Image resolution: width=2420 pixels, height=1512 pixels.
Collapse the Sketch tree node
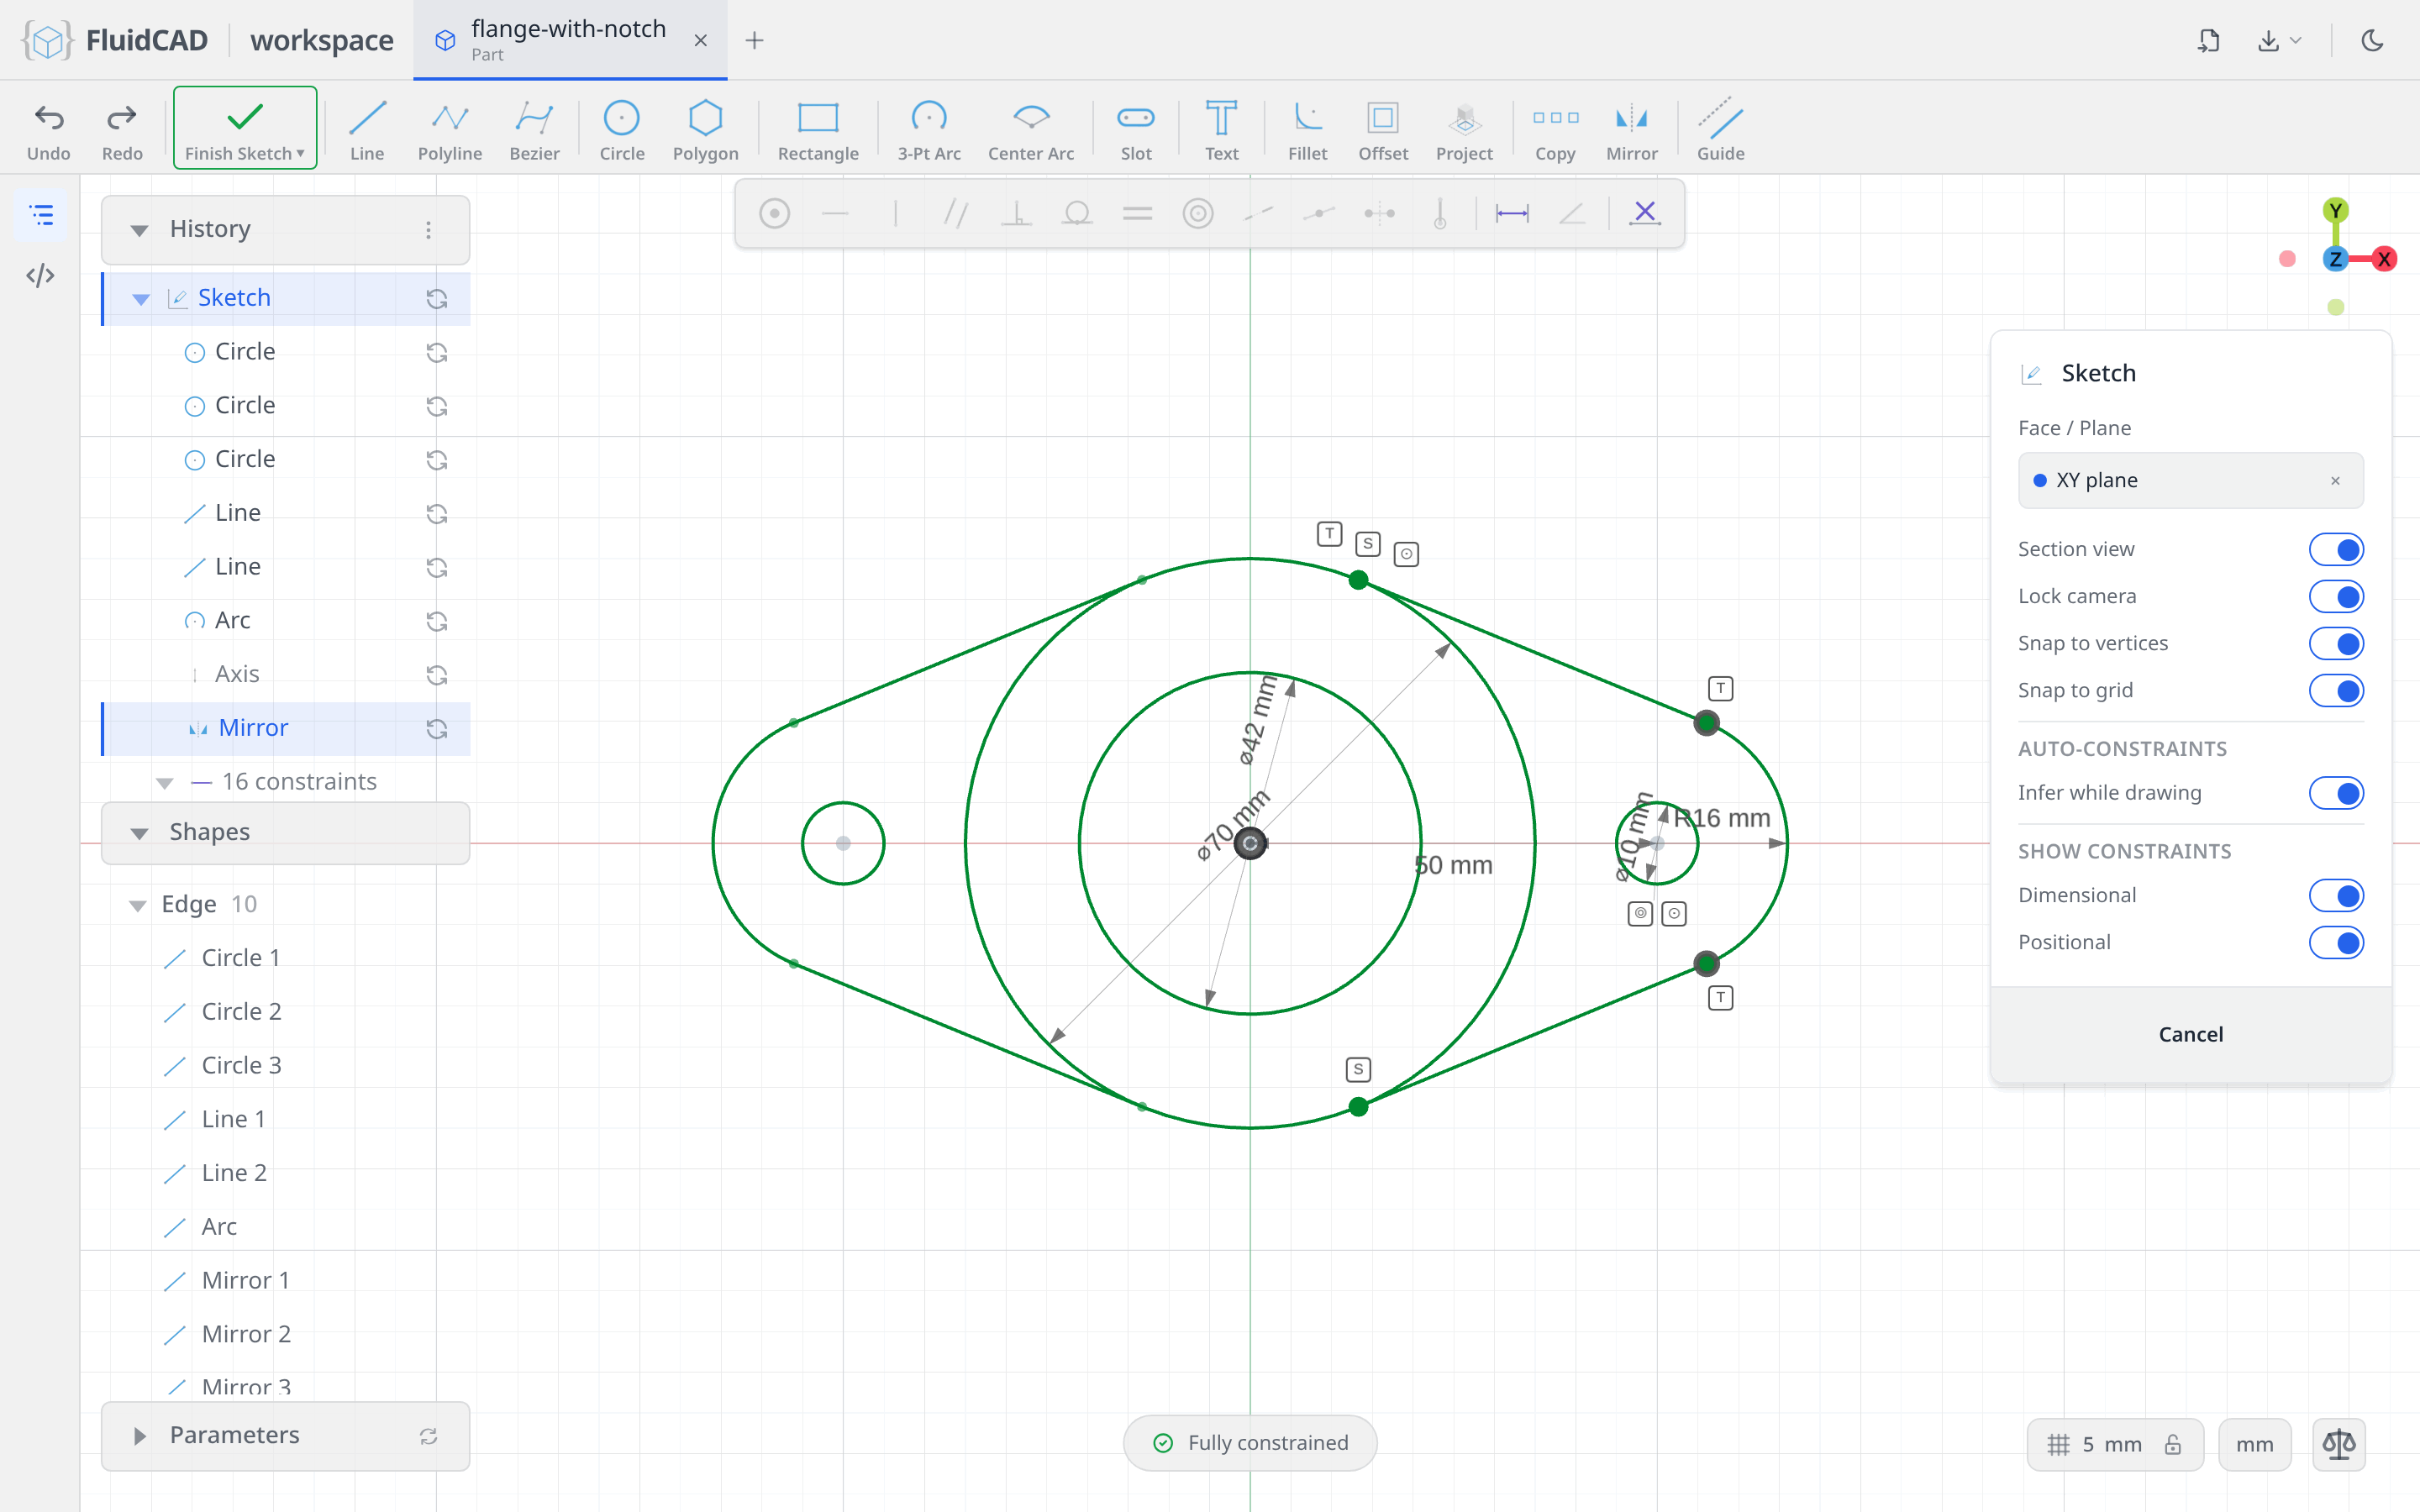pos(141,298)
